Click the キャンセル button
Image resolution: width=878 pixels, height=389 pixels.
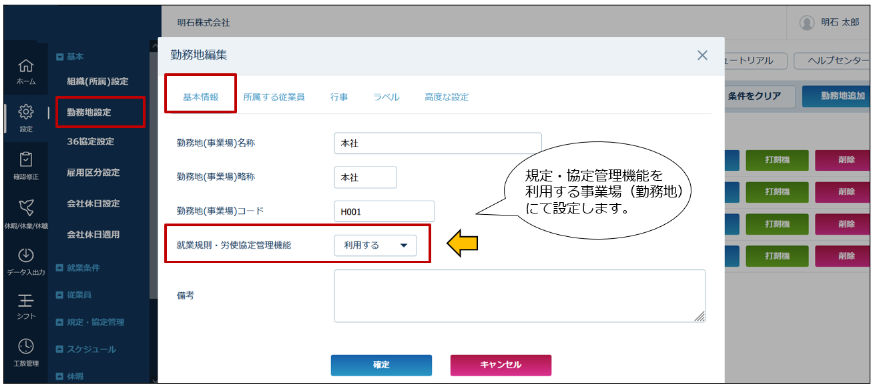[501, 365]
